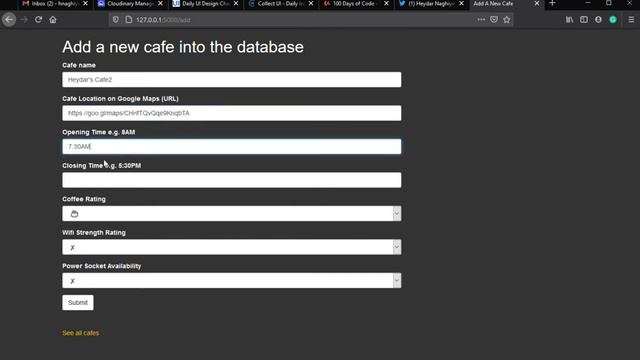The image size is (640, 360).
Task: Toggle the sidebar icon in toolbar
Action: pyautogui.click(x=584, y=20)
